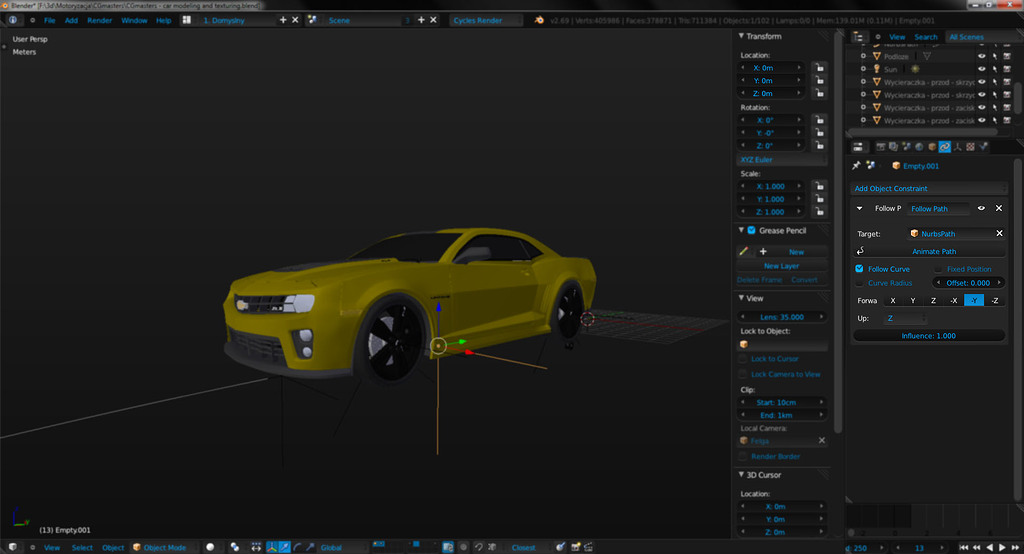Collapse the 3D Cursor panel
The image size is (1024, 554).
coord(741,475)
